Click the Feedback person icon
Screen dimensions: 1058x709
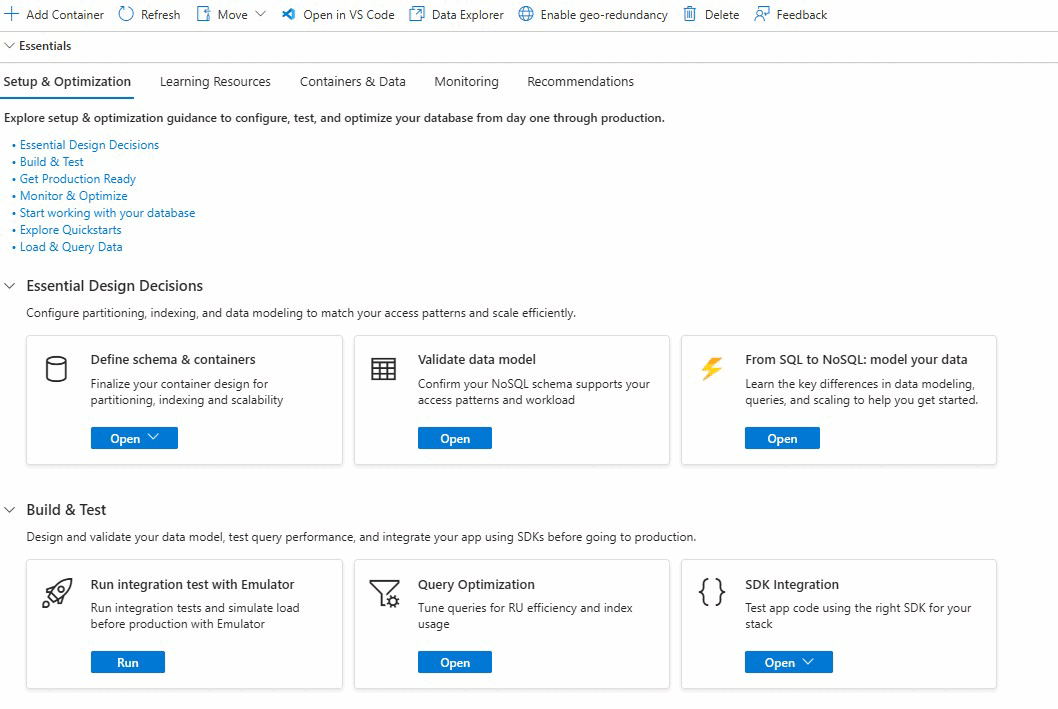click(x=762, y=14)
